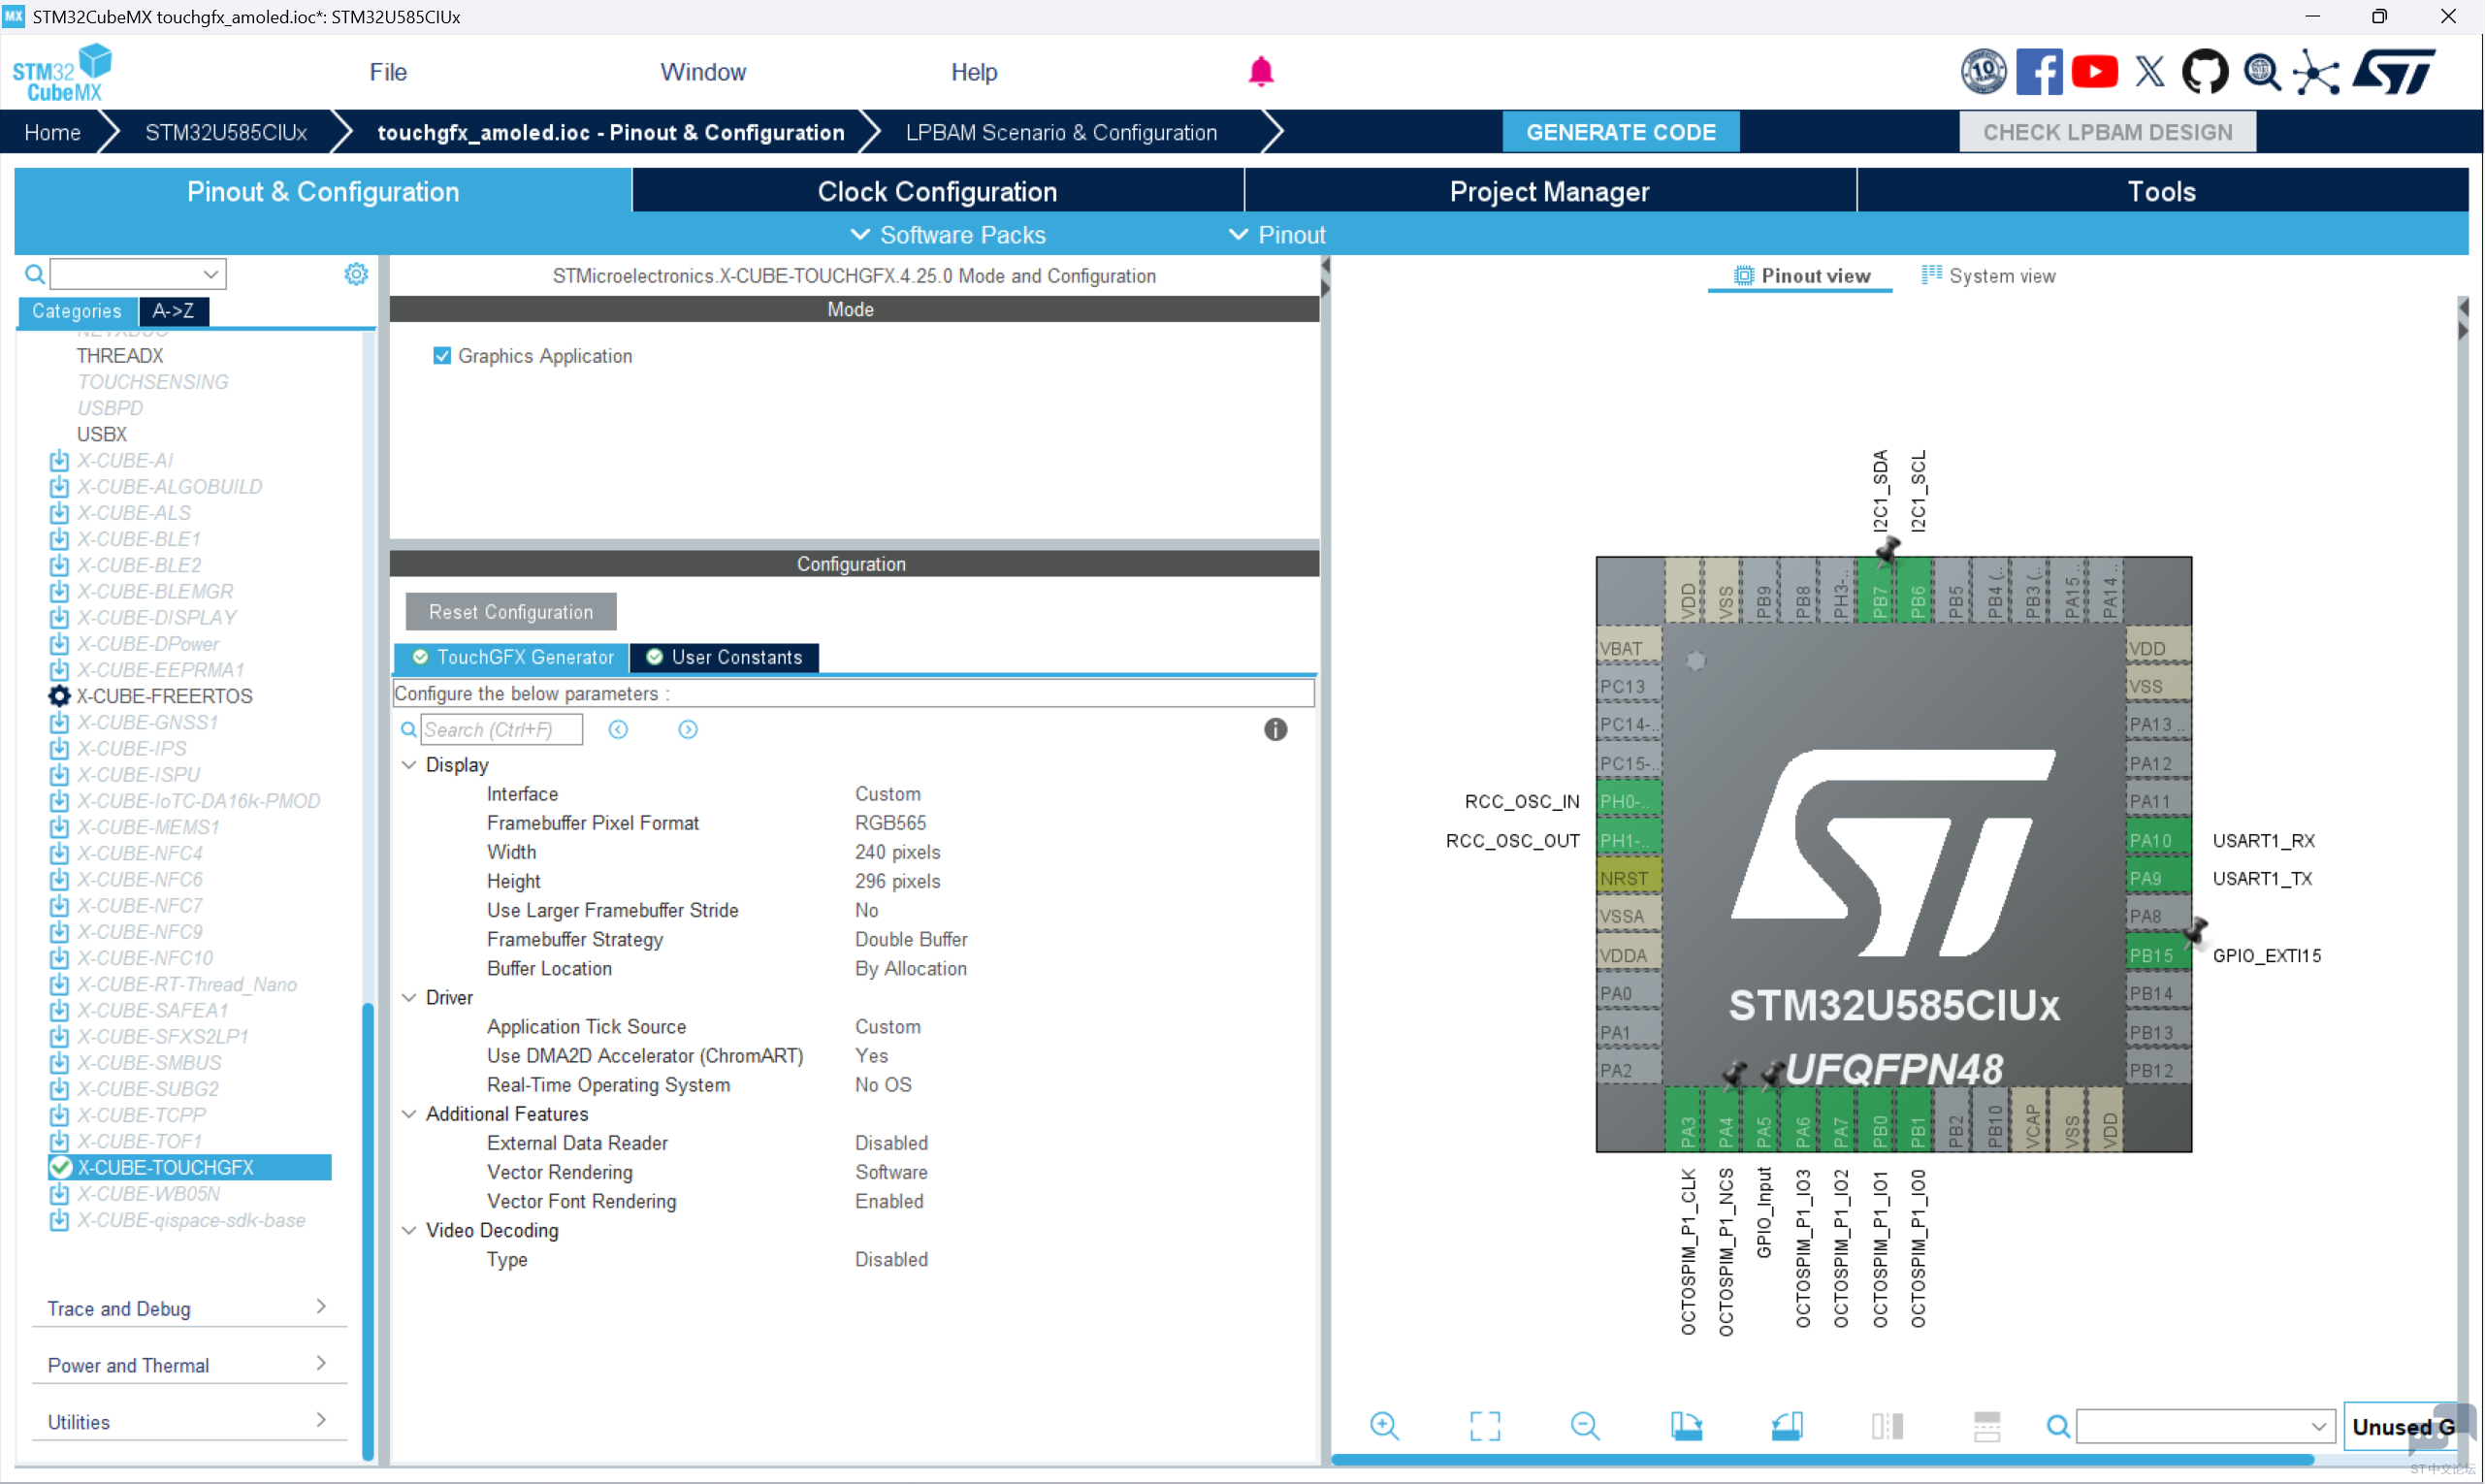The width and height of the screenshot is (2485, 1484).
Task: Click the ST logo icon
Action: tap(2393, 72)
